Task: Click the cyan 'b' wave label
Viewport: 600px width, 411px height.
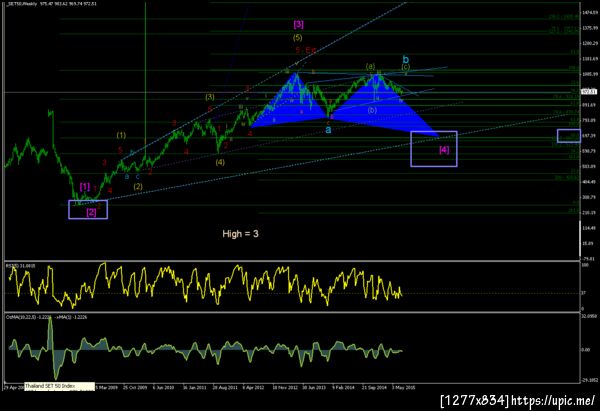Action: click(x=406, y=59)
